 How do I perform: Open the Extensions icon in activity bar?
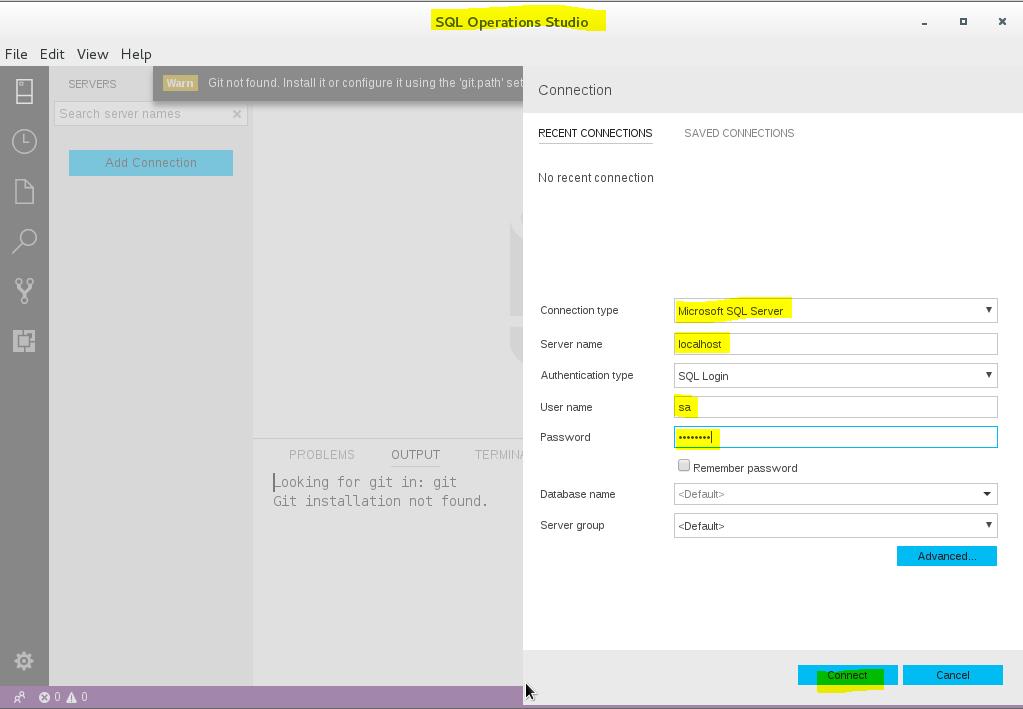[x=24, y=341]
